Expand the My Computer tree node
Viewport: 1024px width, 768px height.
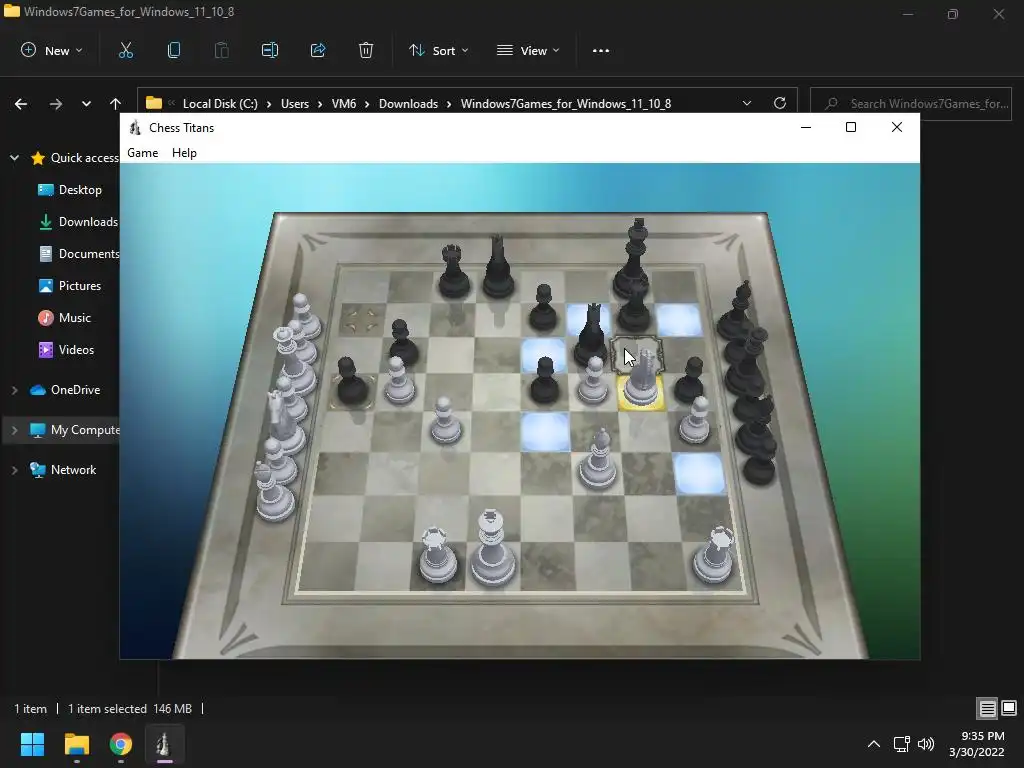click(x=14, y=430)
